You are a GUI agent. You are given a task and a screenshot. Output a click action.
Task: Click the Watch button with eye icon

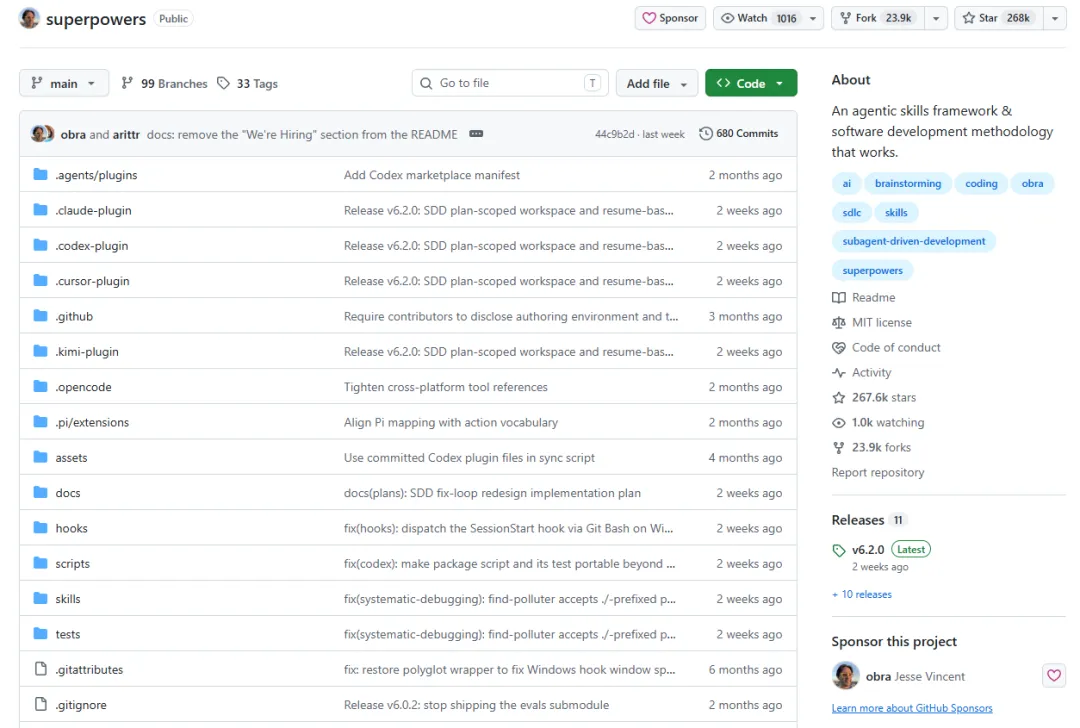(x=757, y=18)
